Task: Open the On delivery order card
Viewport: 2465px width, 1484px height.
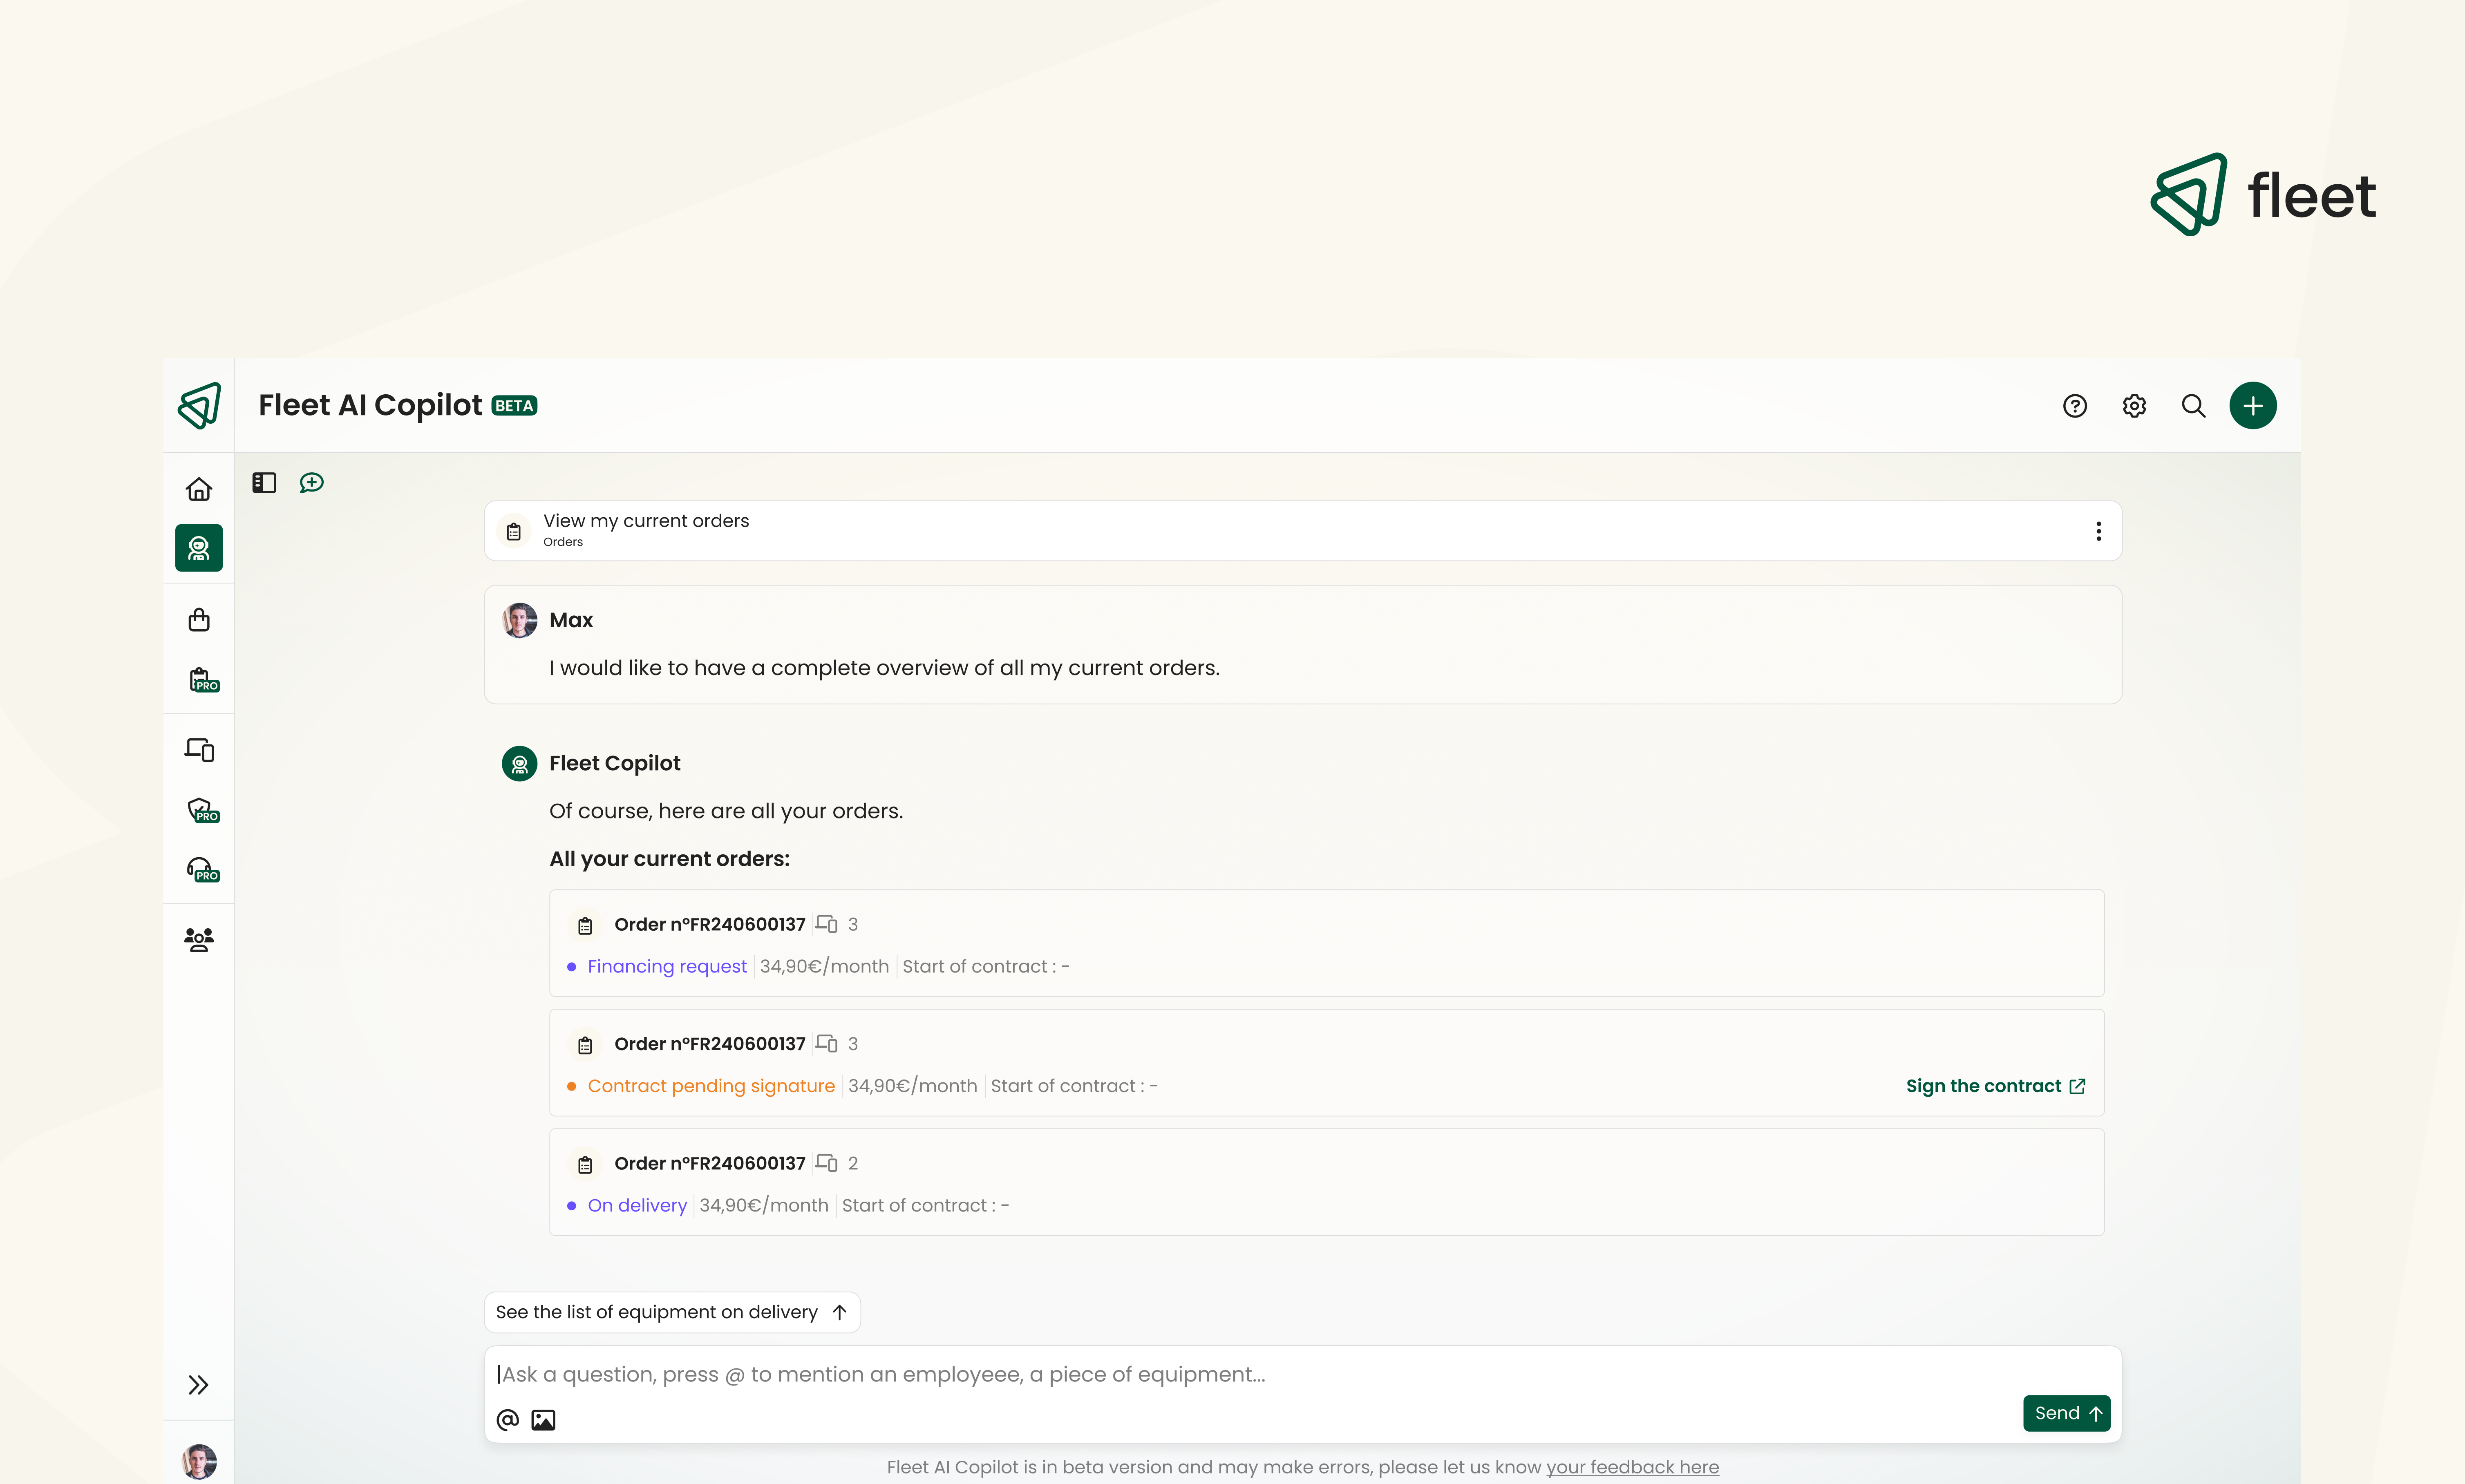Action: click(1326, 1183)
